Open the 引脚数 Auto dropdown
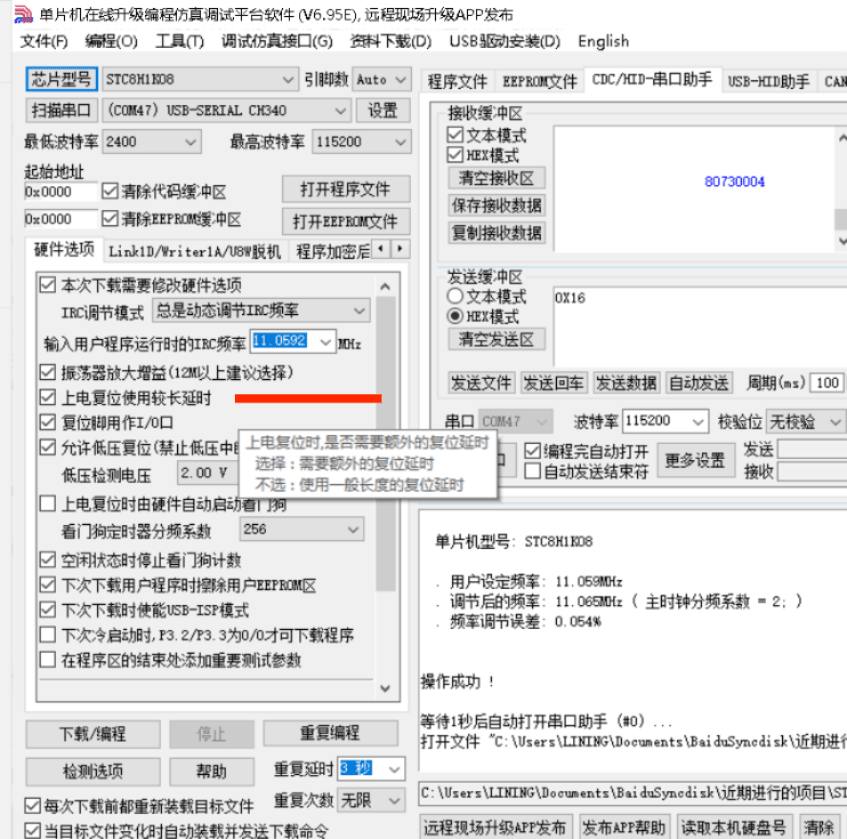This screenshot has height=839, width=847. (382, 80)
